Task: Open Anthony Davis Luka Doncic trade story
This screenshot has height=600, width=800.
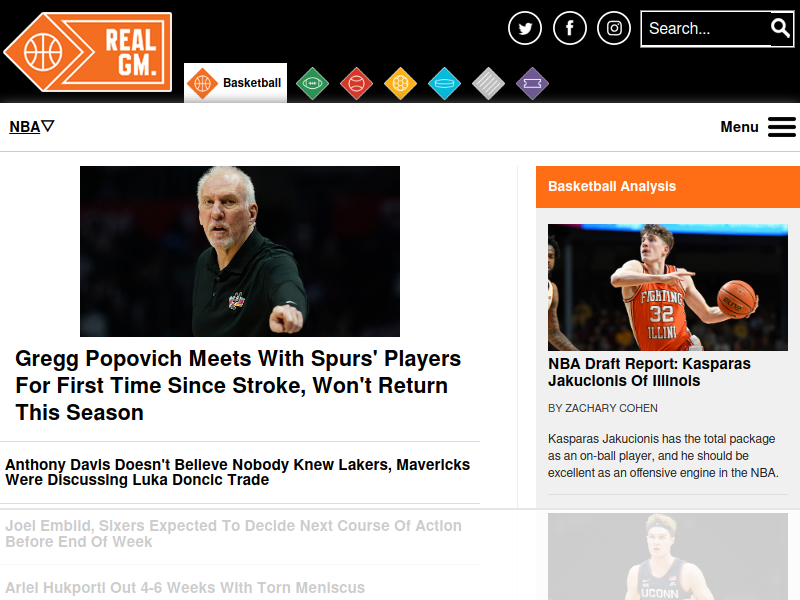Action: [238, 472]
